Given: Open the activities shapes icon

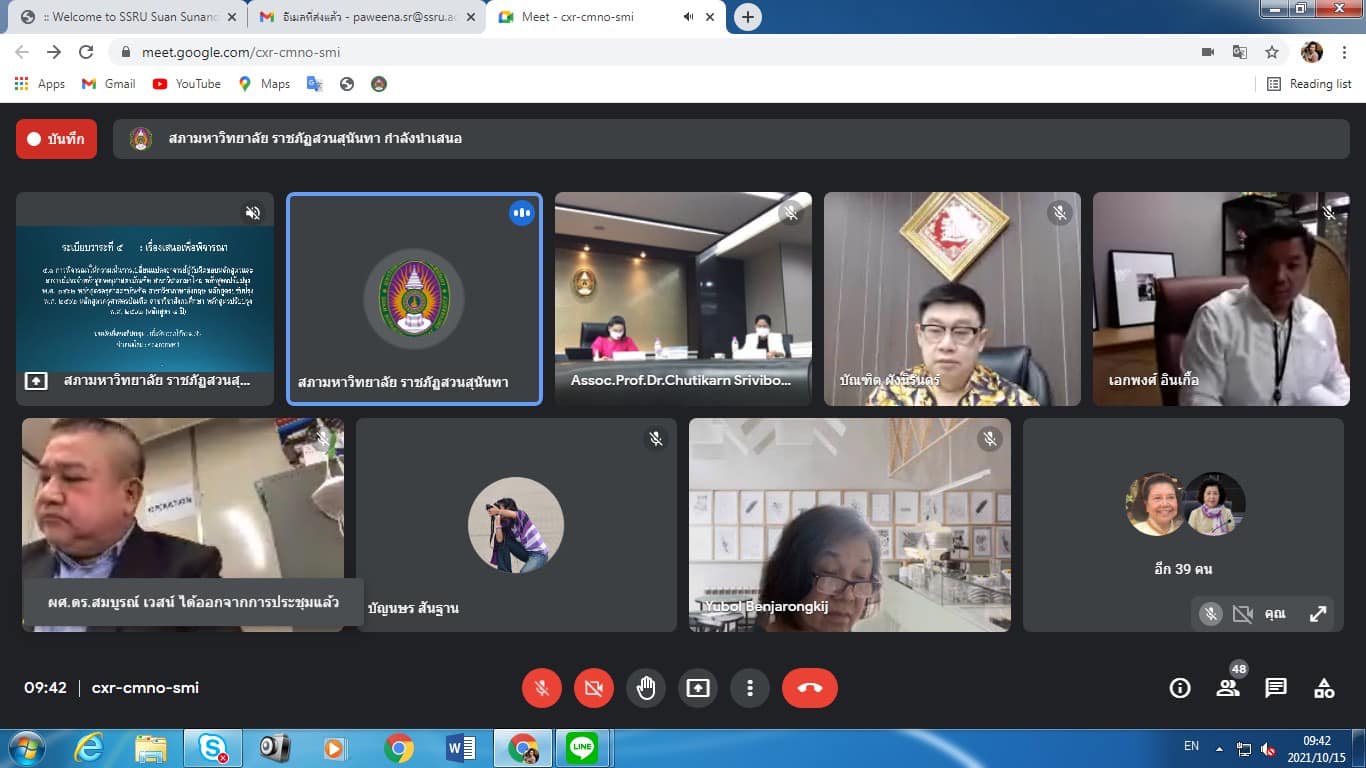Looking at the screenshot, I should pos(1324,688).
